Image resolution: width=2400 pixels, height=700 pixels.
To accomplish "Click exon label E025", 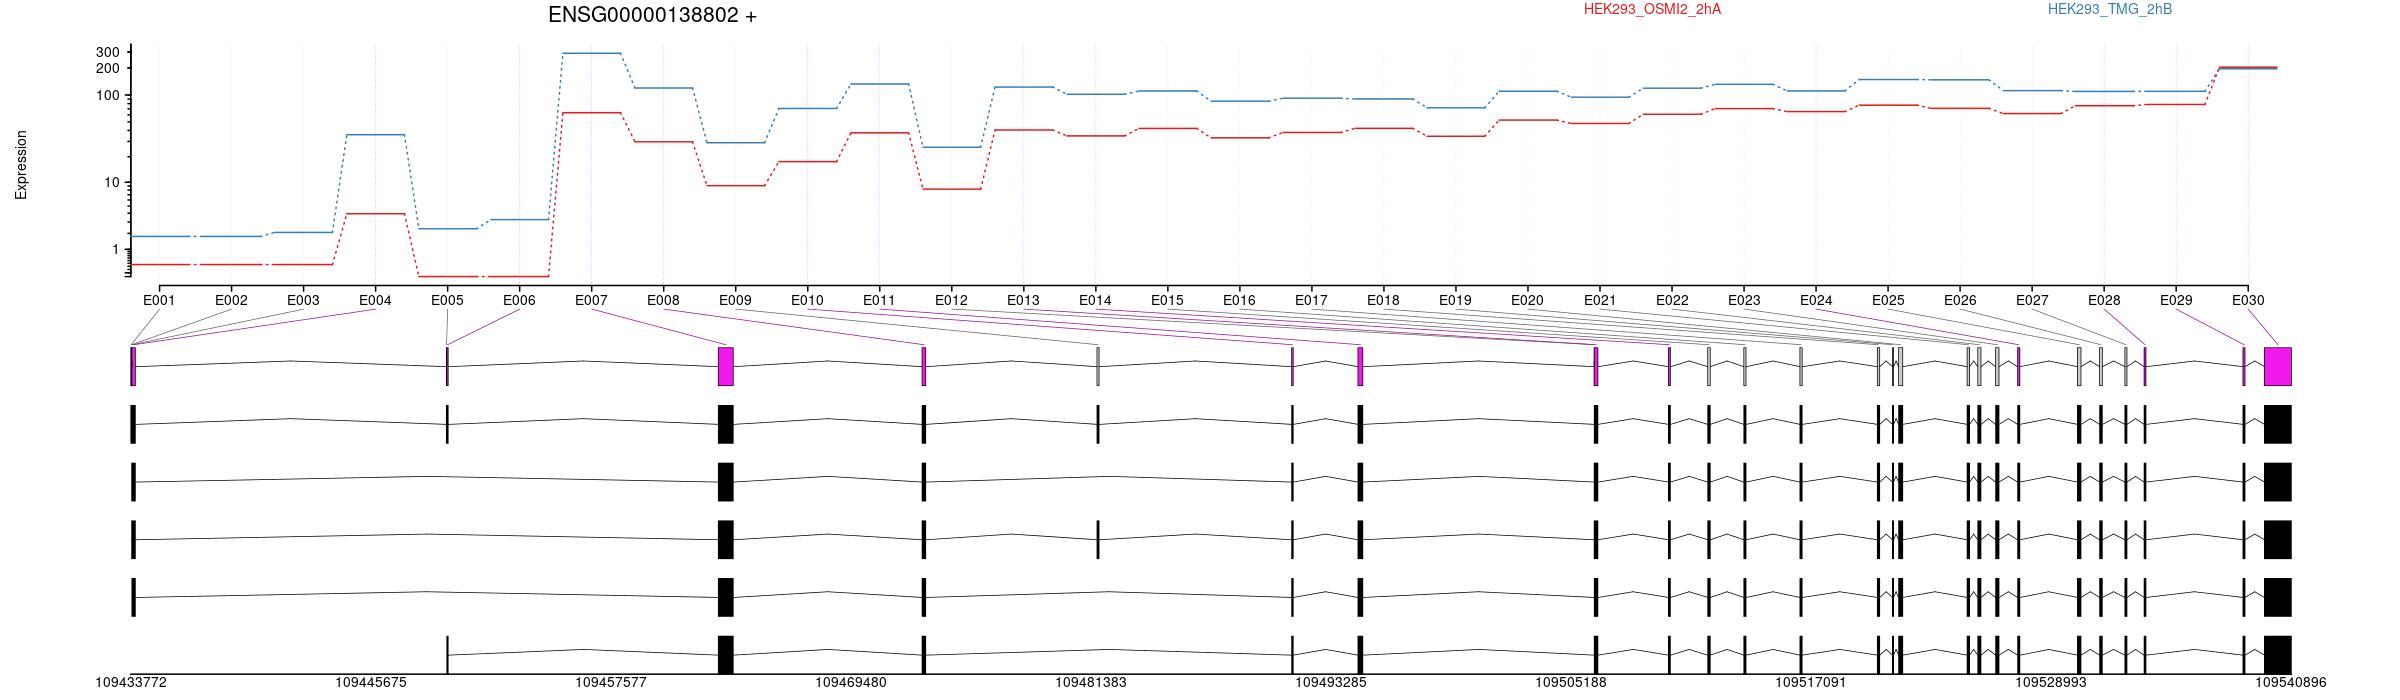I will point(1888,300).
